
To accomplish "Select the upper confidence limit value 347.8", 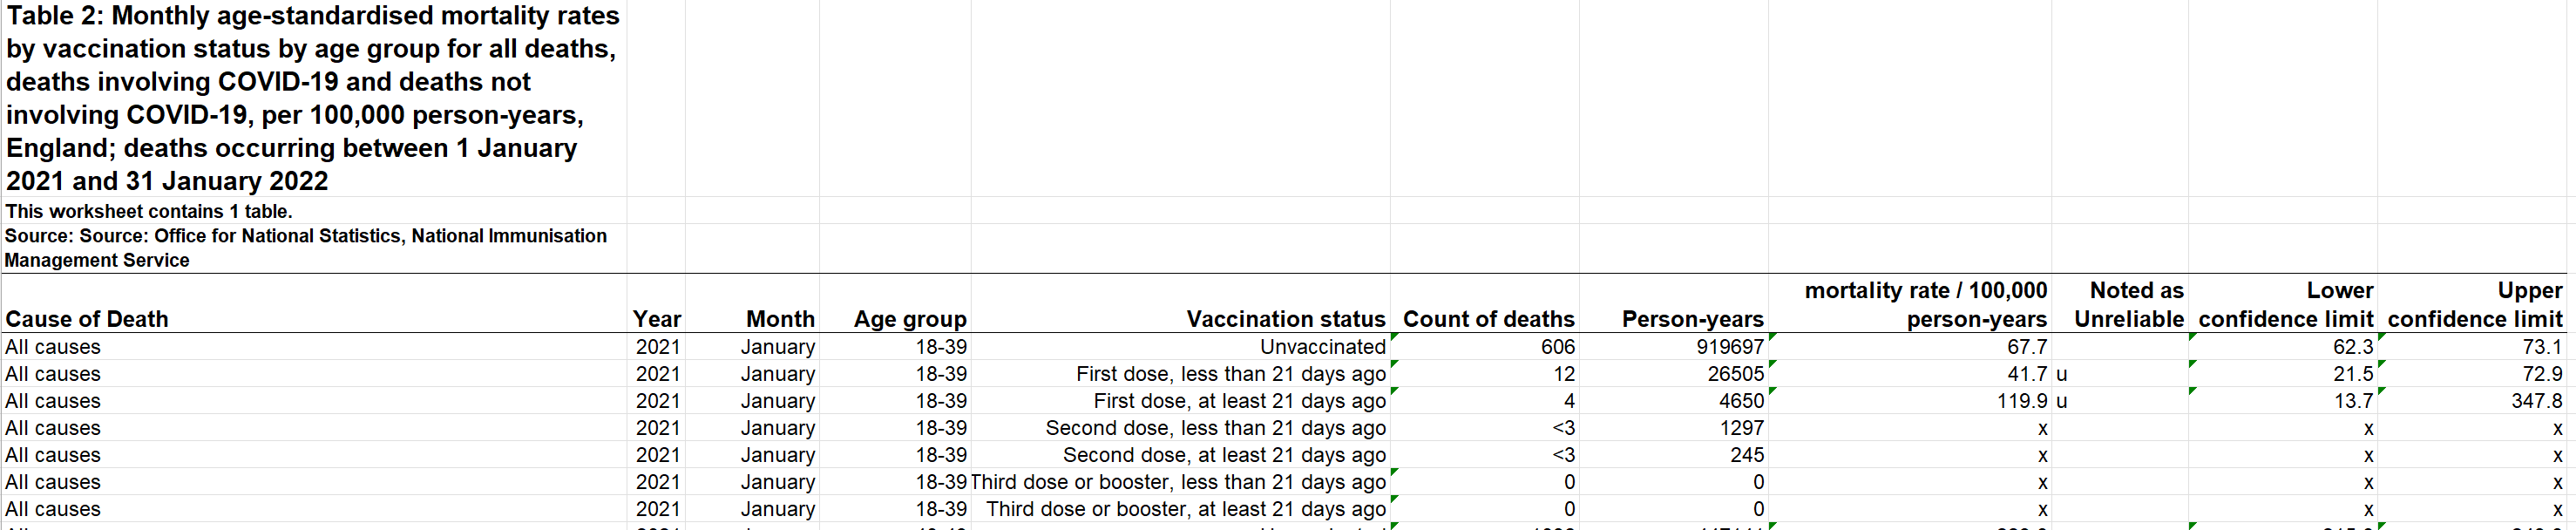I will pyautogui.click(x=2536, y=401).
